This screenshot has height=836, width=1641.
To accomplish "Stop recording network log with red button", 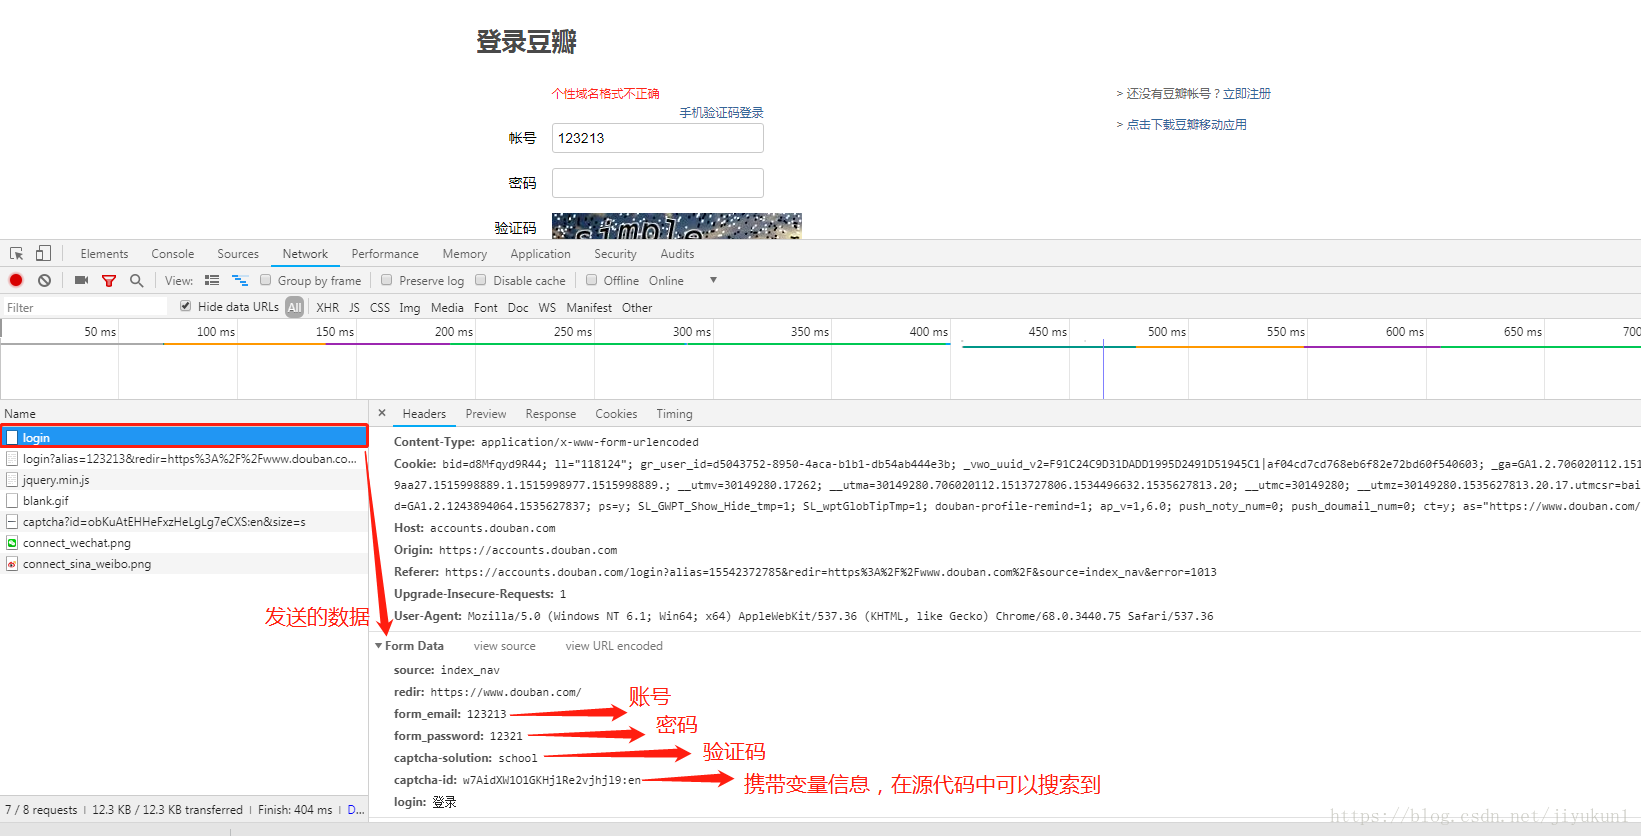I will 16,280.
